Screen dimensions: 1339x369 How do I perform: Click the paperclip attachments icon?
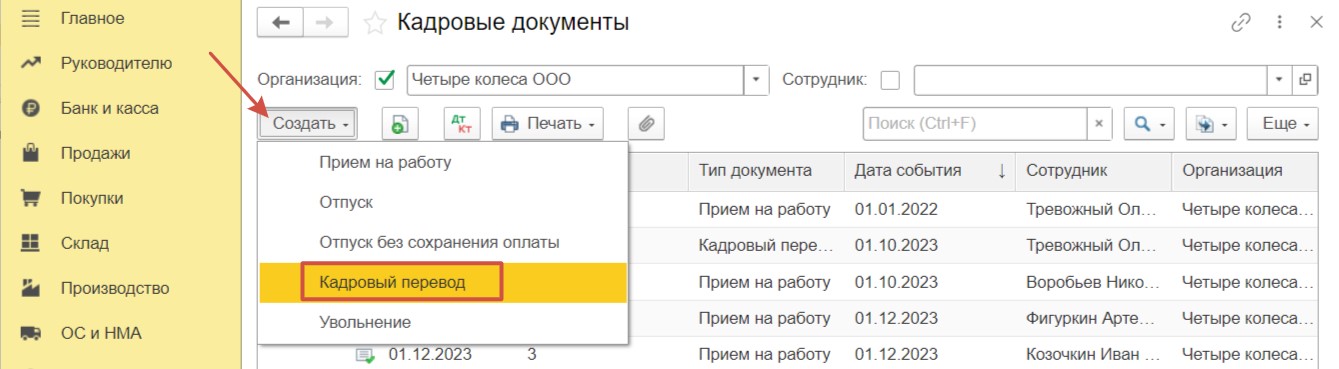[x=646, y=124]
